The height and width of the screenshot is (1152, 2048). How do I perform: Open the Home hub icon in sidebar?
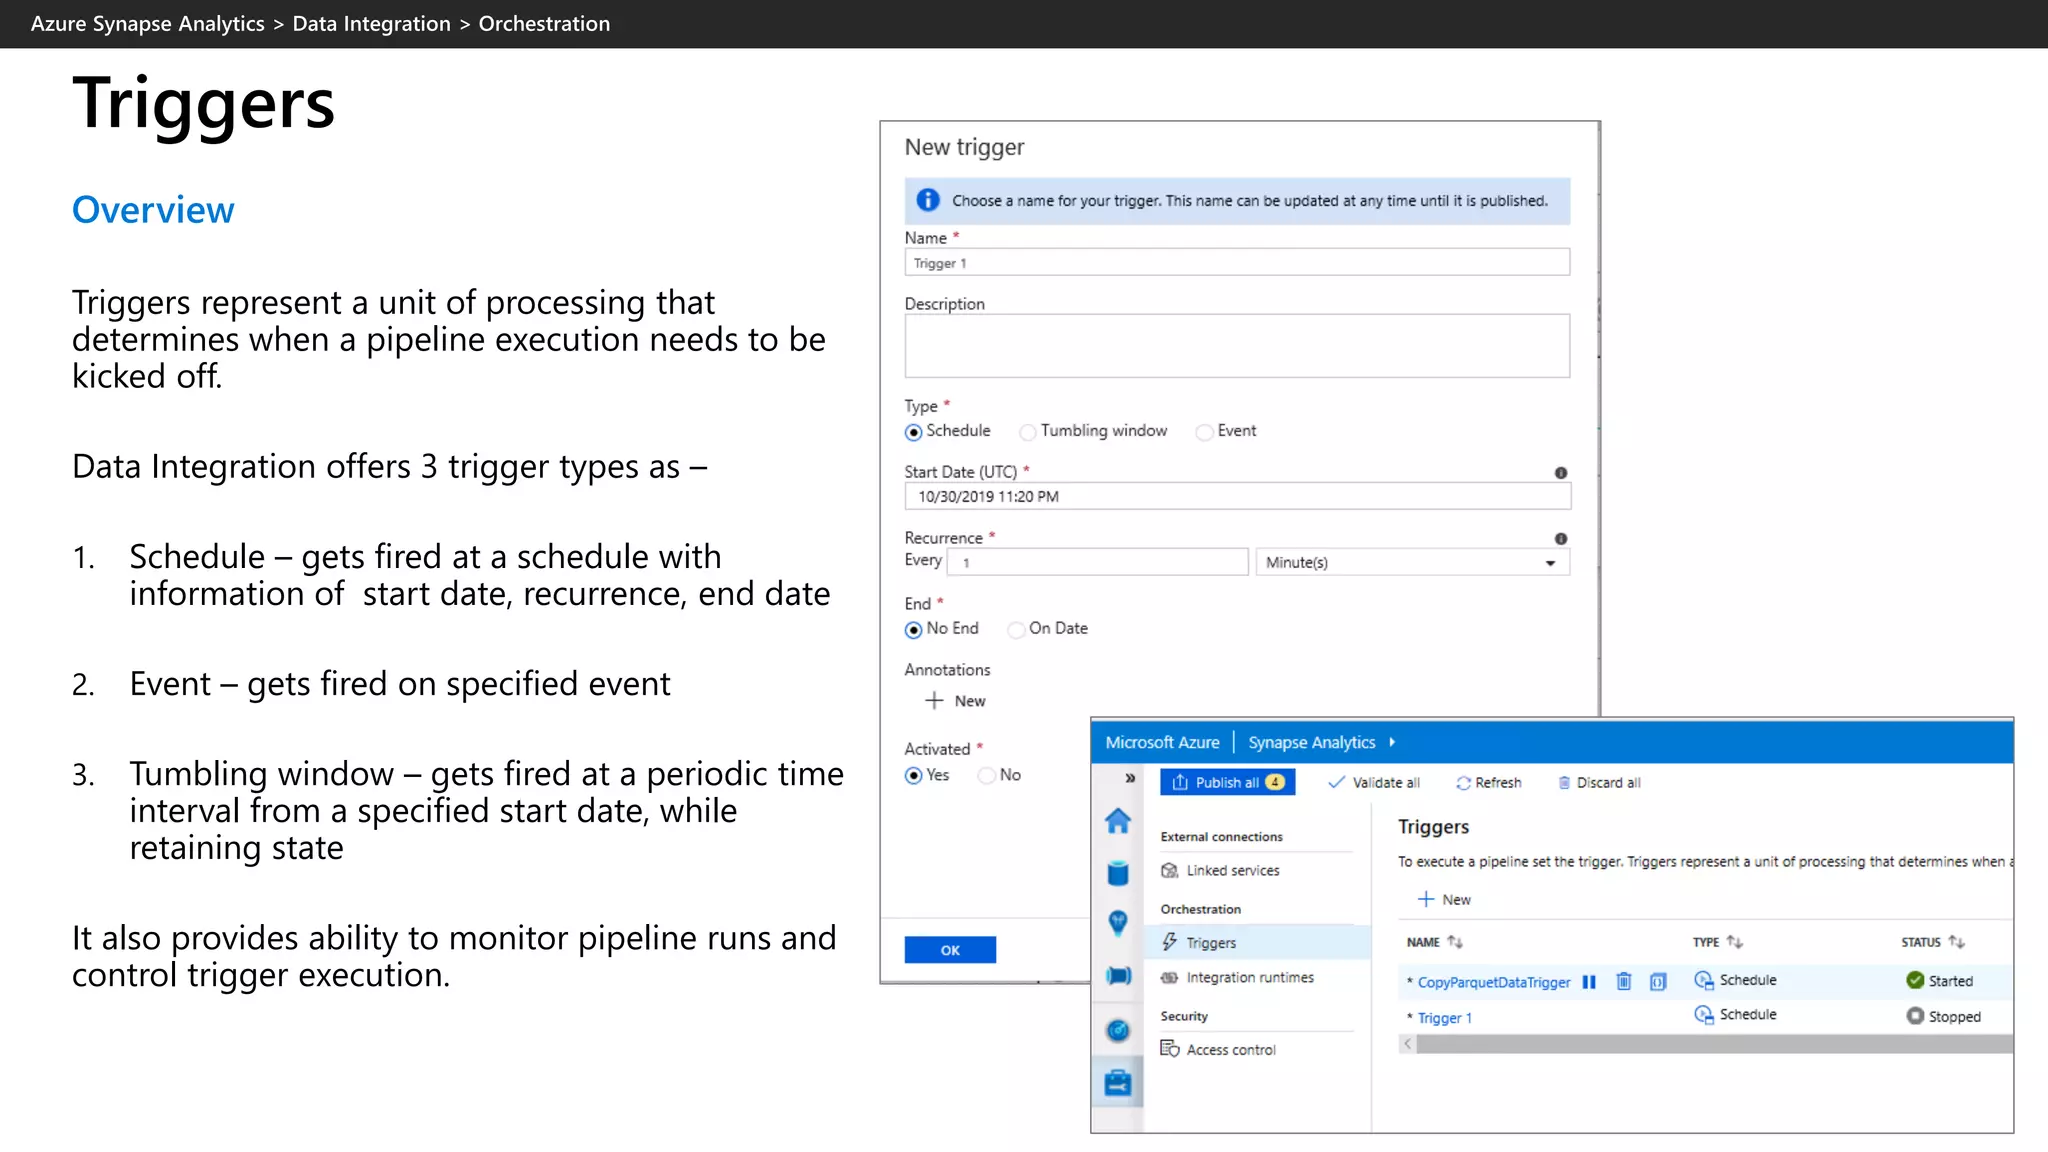coord(1117,821)
